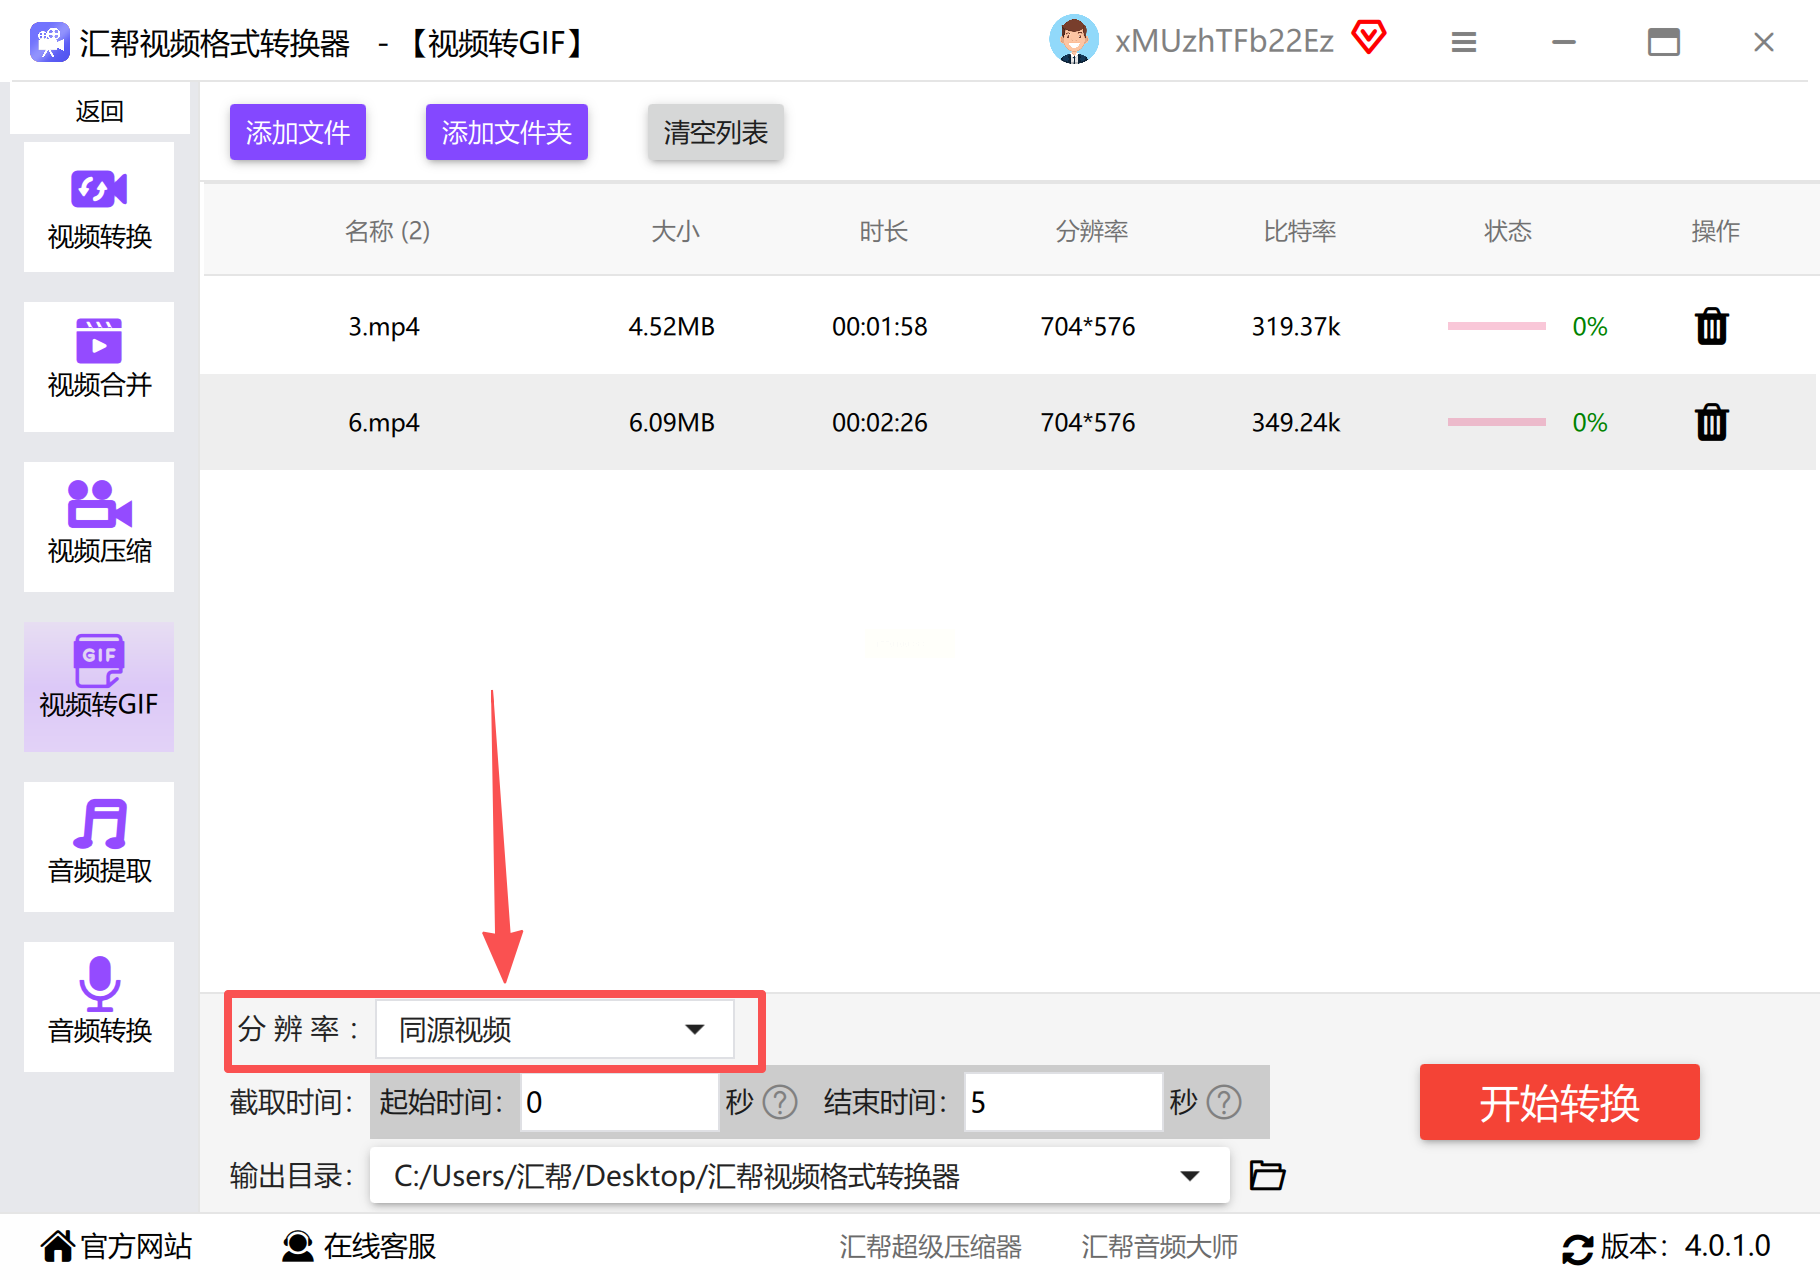Show help for the 结束时间 field

coord(1224,1102)
